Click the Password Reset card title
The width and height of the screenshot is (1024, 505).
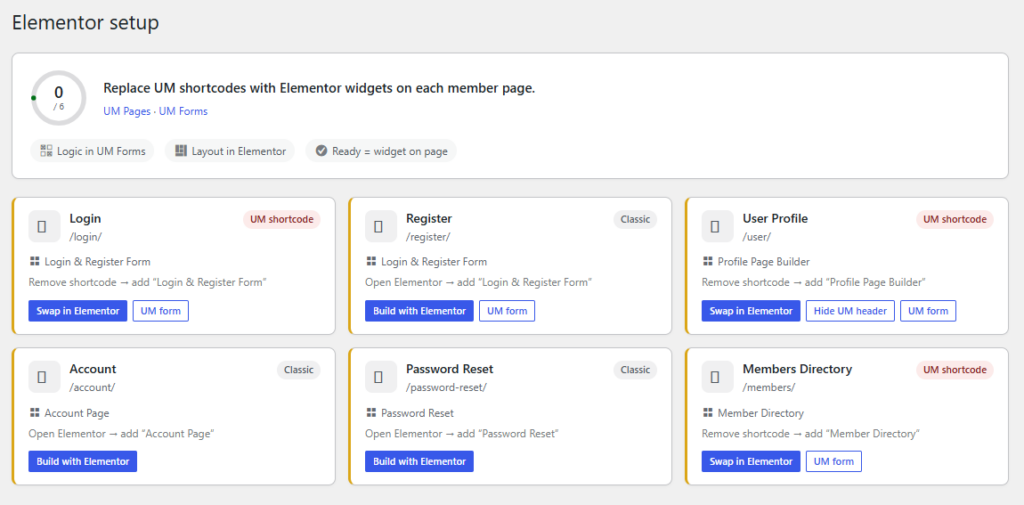[x=449, y=369]
